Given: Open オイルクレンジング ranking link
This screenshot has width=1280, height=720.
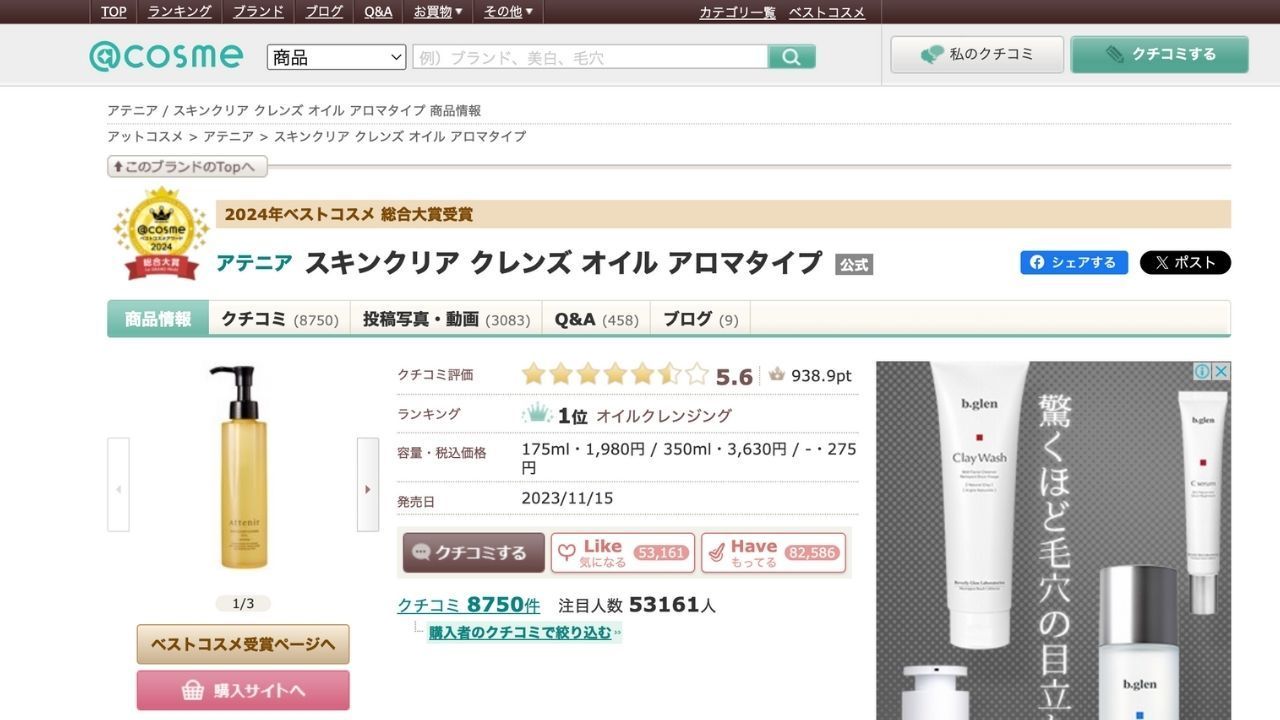Looking at the screenshot, I should 664,416.
